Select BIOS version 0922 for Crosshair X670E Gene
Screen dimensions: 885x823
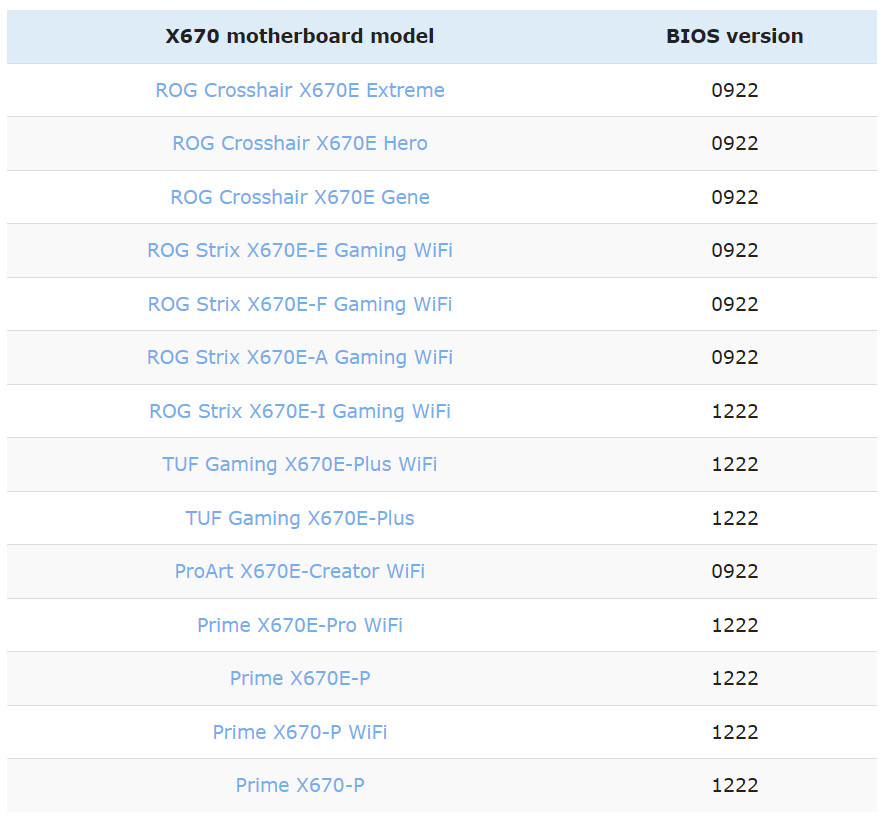click(x=734, y=197)
